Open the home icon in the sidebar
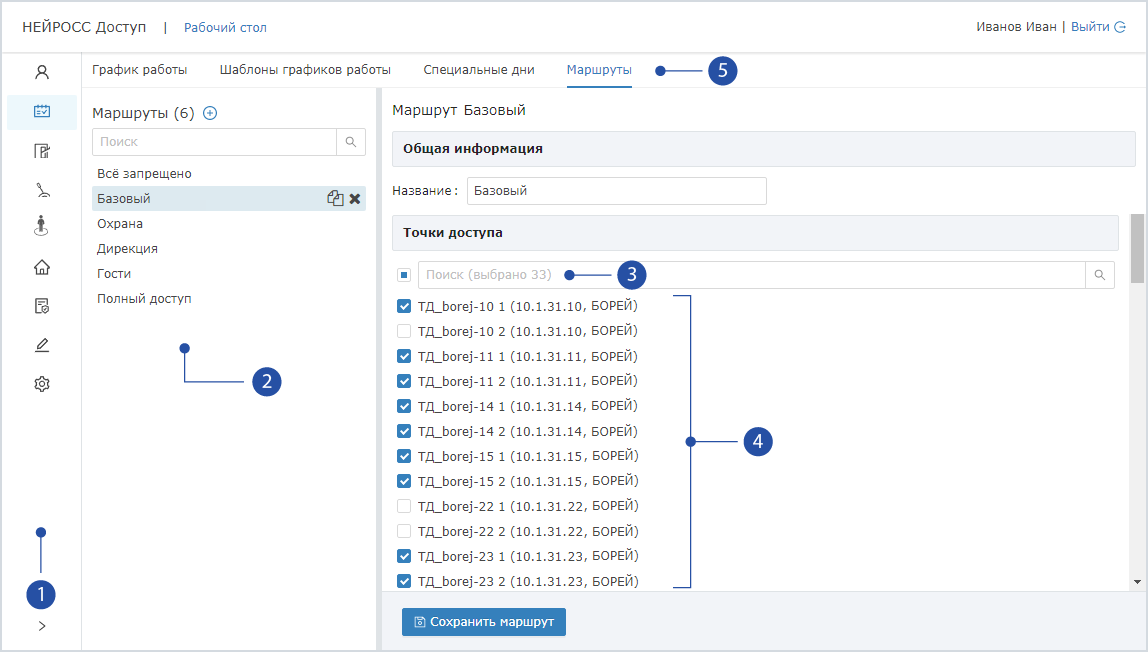 pos(42,267)
